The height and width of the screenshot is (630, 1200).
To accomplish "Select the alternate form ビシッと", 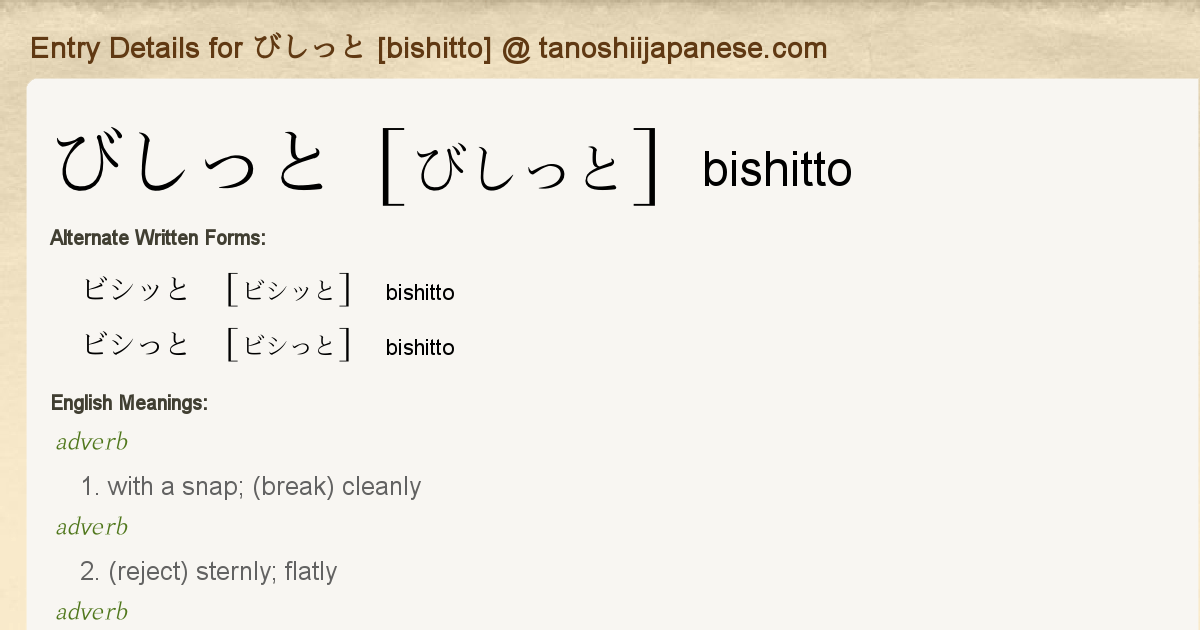I will coord(136,290).
